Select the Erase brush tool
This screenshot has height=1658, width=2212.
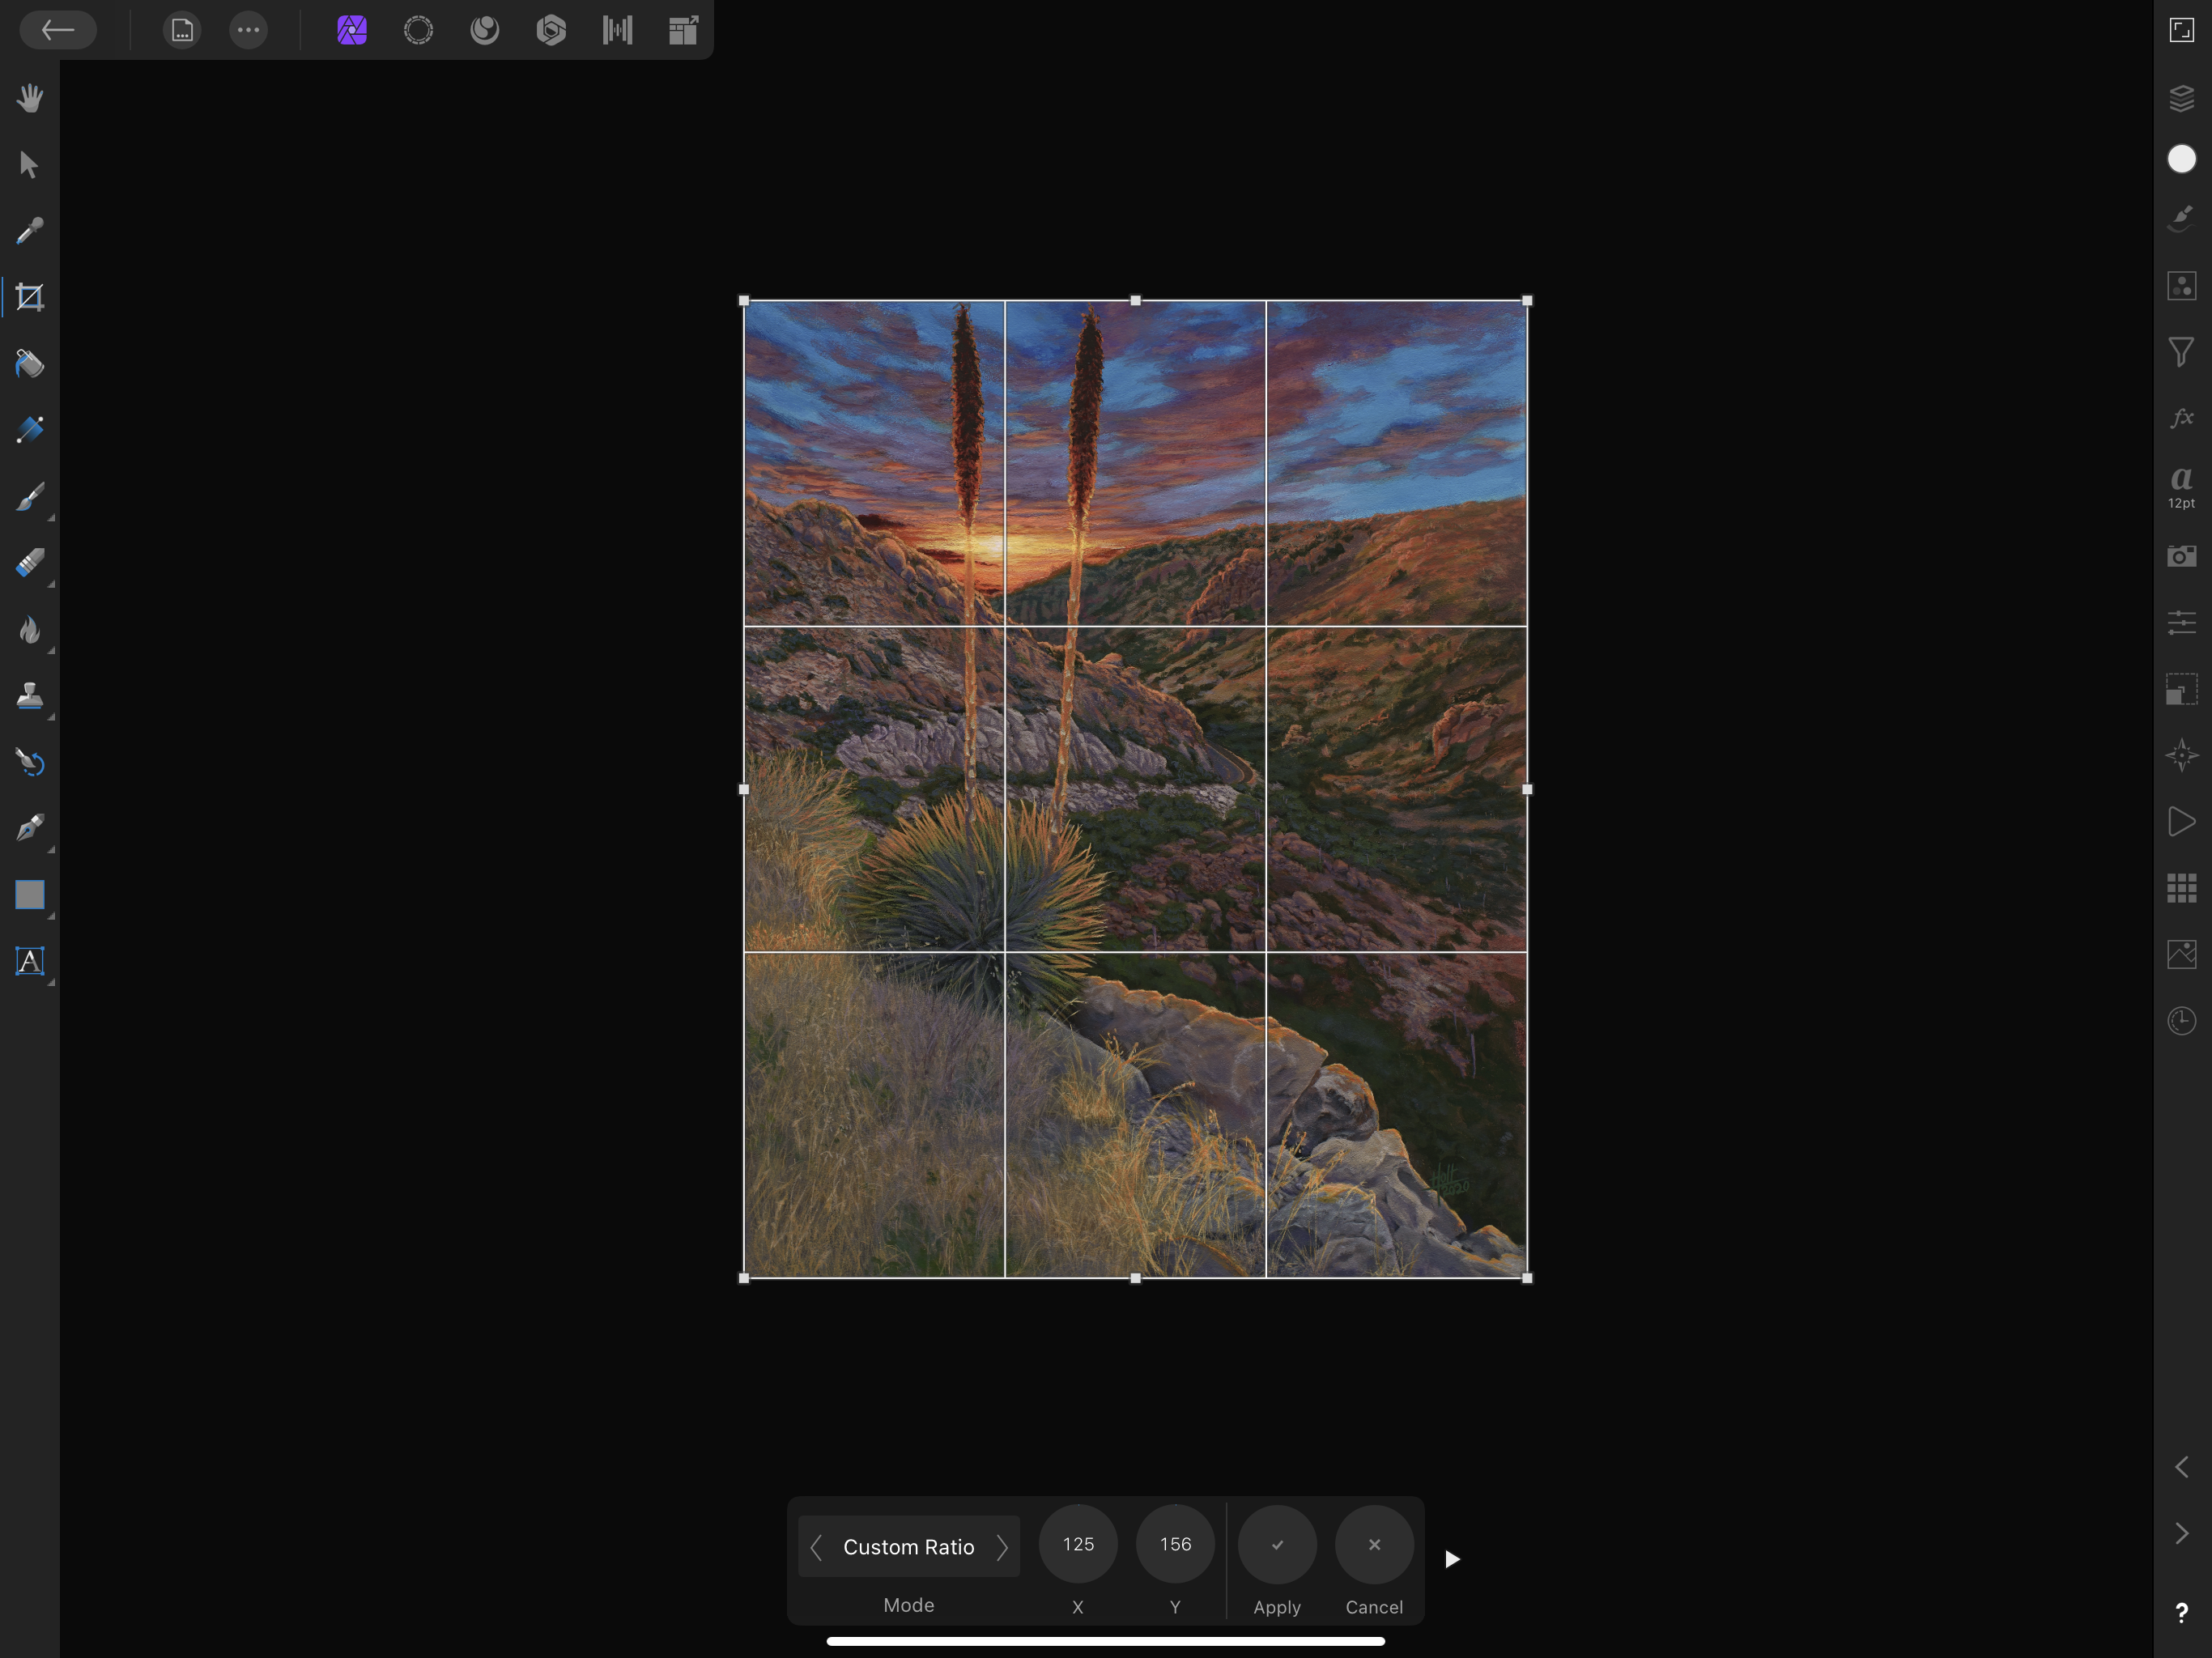30,563
